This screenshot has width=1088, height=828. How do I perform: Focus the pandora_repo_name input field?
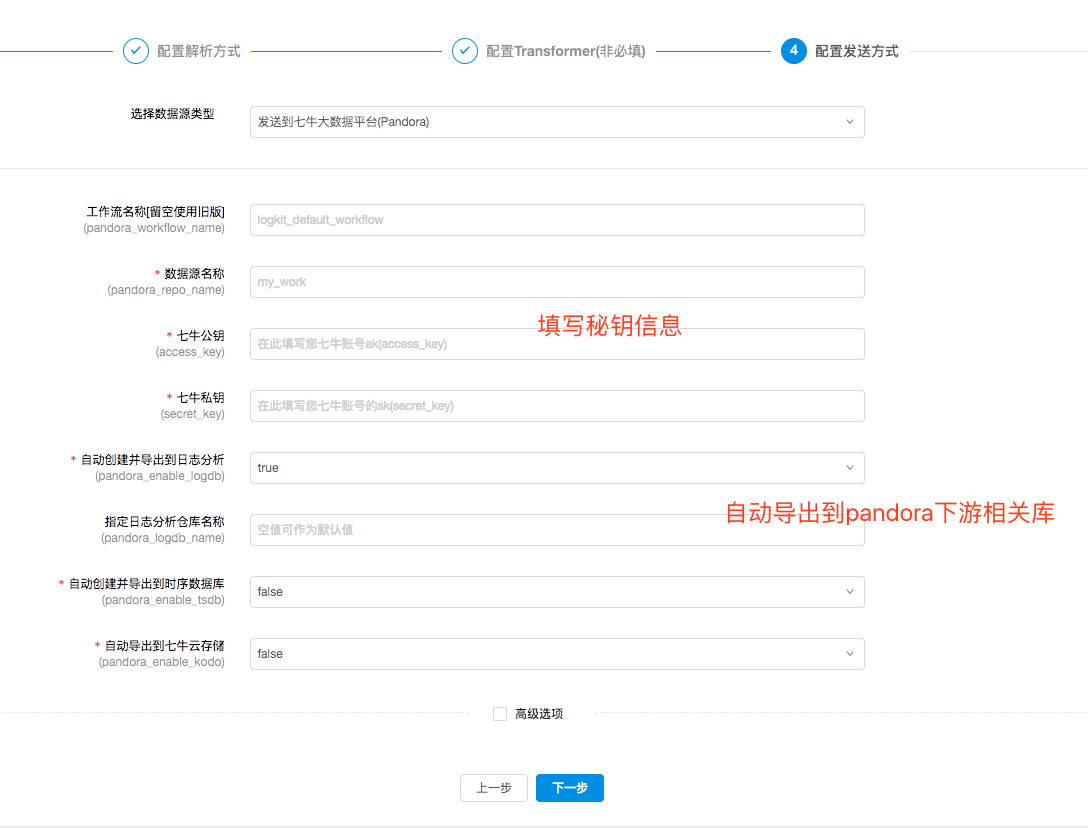[x=557, y=282]
